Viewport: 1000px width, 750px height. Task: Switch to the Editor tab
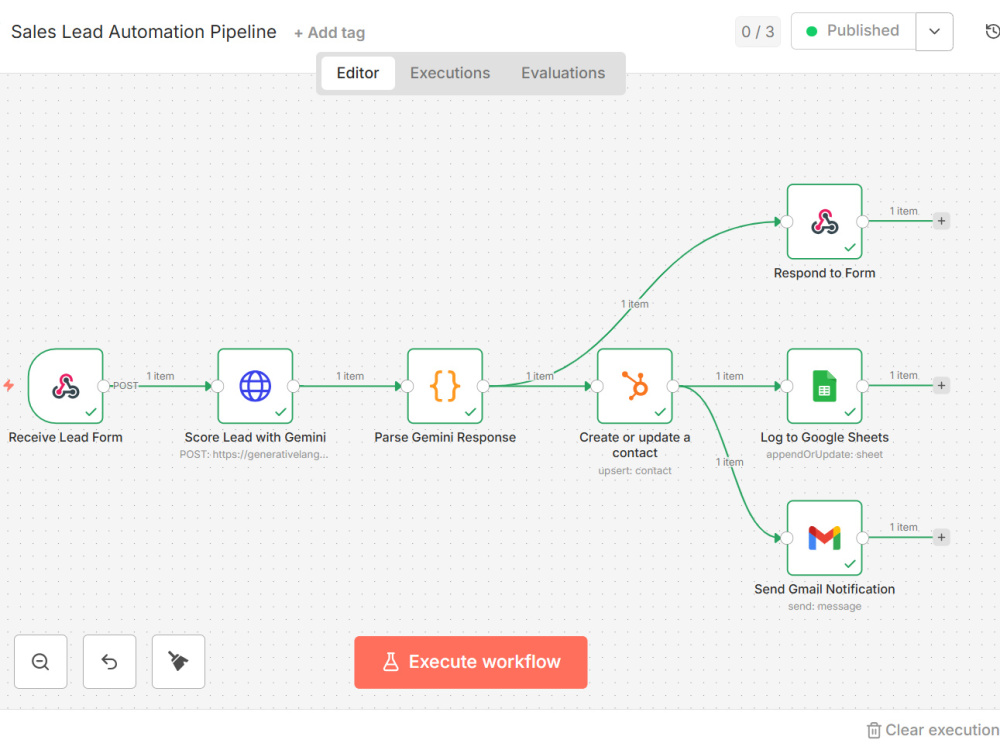tap(358, 73)
